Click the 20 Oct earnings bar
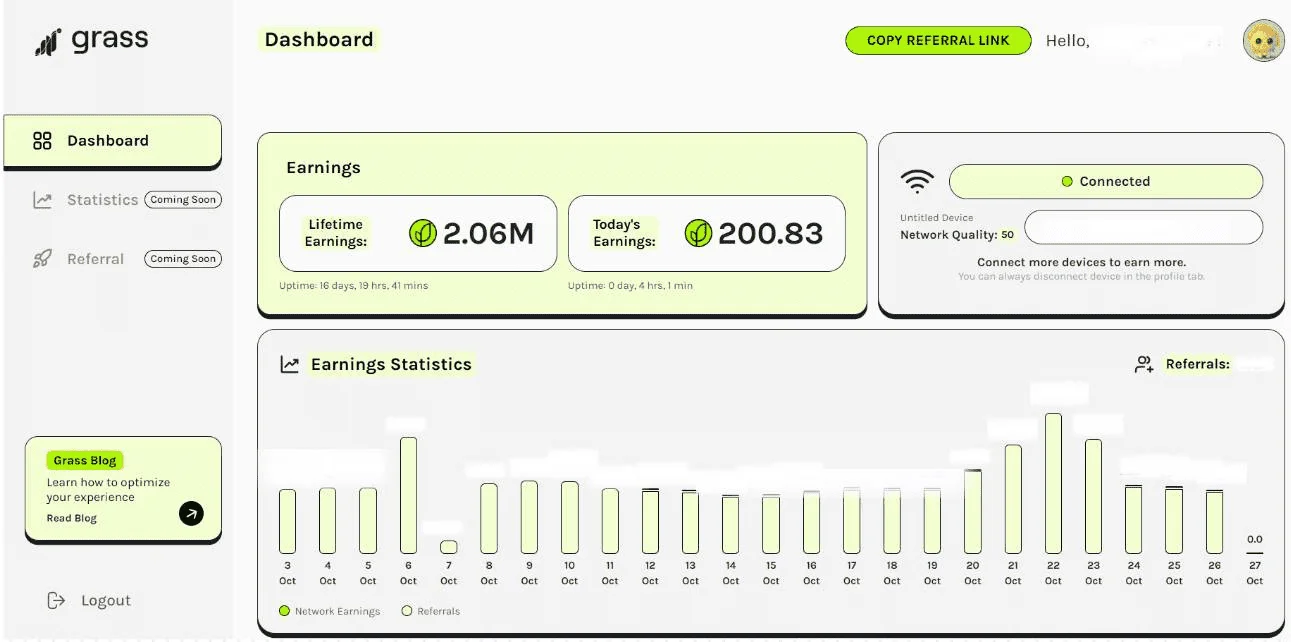 (973, 512)
